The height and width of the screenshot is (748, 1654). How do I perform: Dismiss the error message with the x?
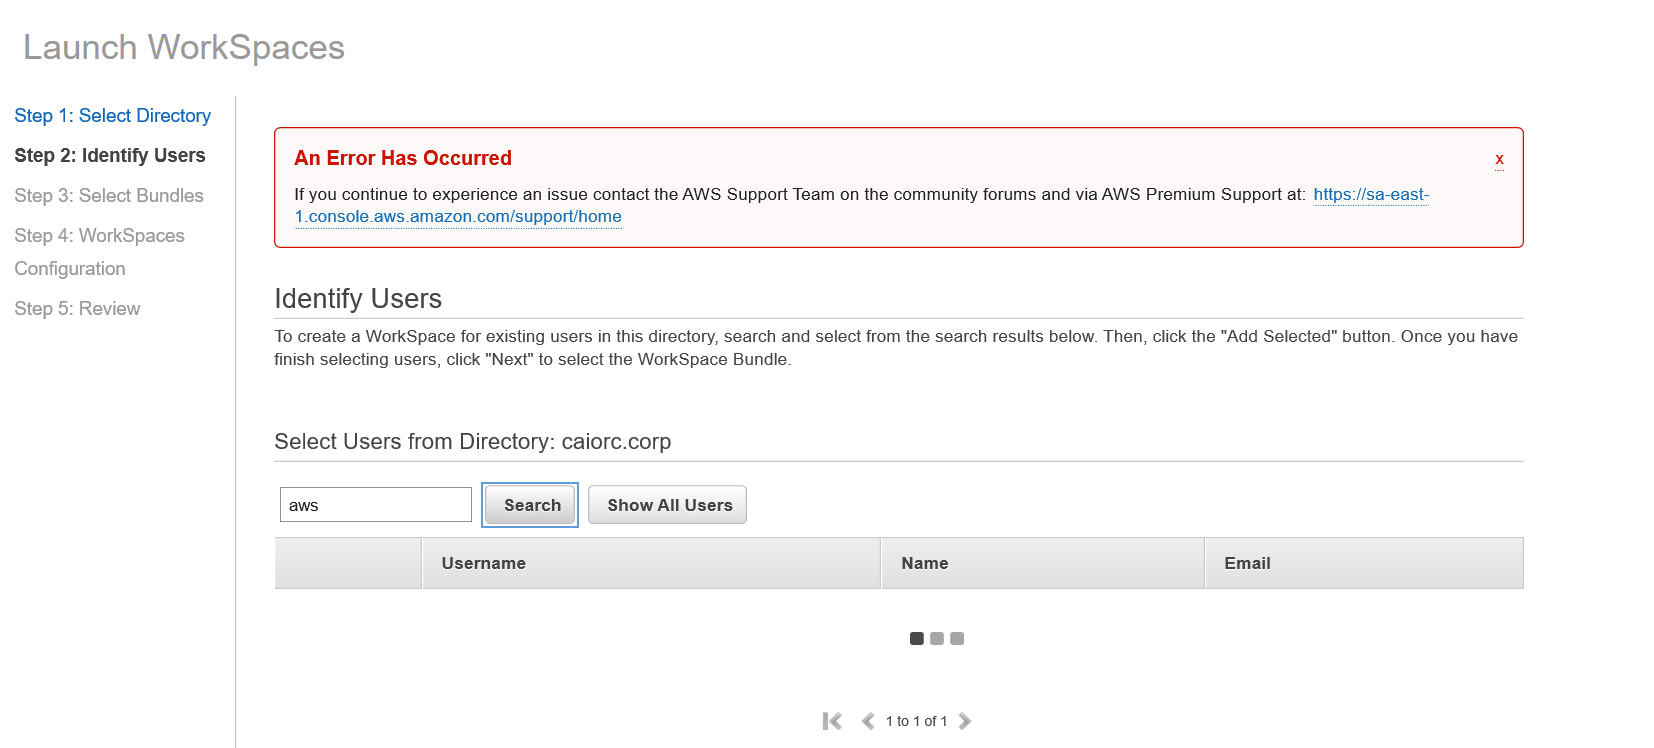point(1499,159)
